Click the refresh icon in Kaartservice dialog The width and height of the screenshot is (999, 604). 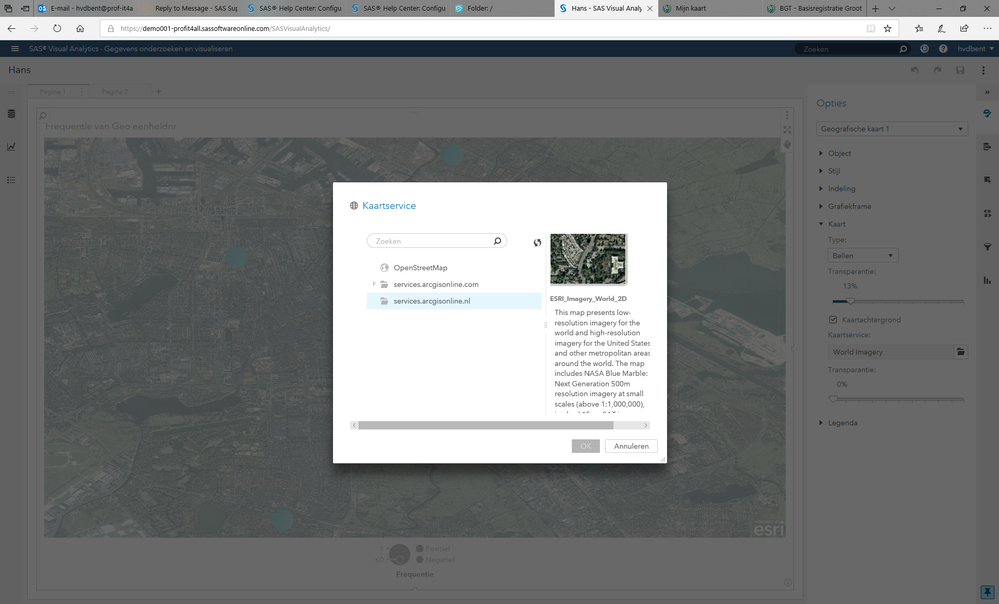(537, 242)
